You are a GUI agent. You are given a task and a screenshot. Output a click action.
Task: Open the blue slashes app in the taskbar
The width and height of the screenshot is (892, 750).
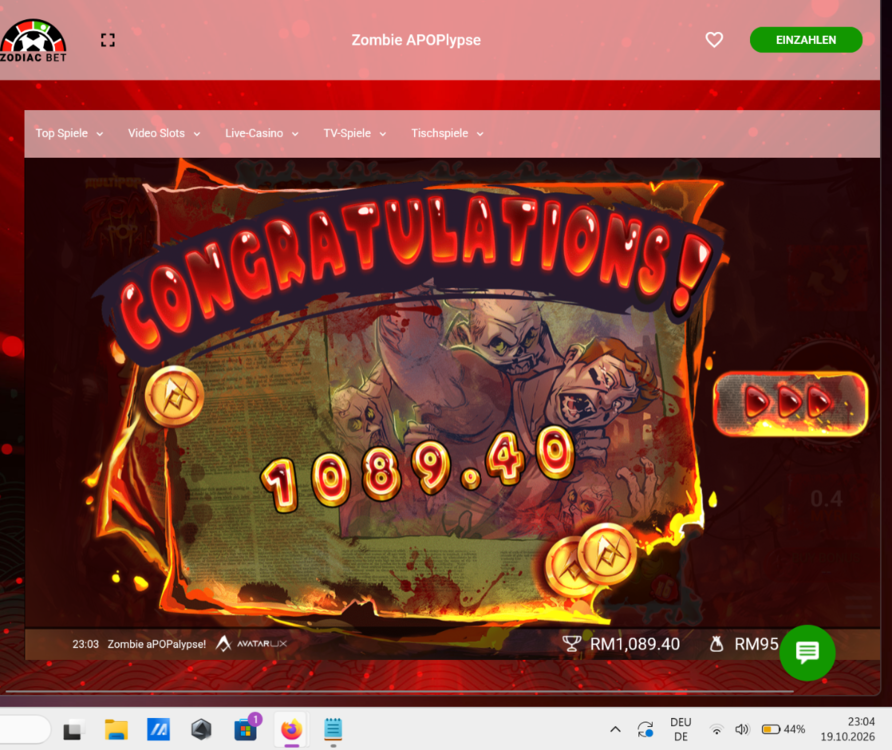[158, 730]
